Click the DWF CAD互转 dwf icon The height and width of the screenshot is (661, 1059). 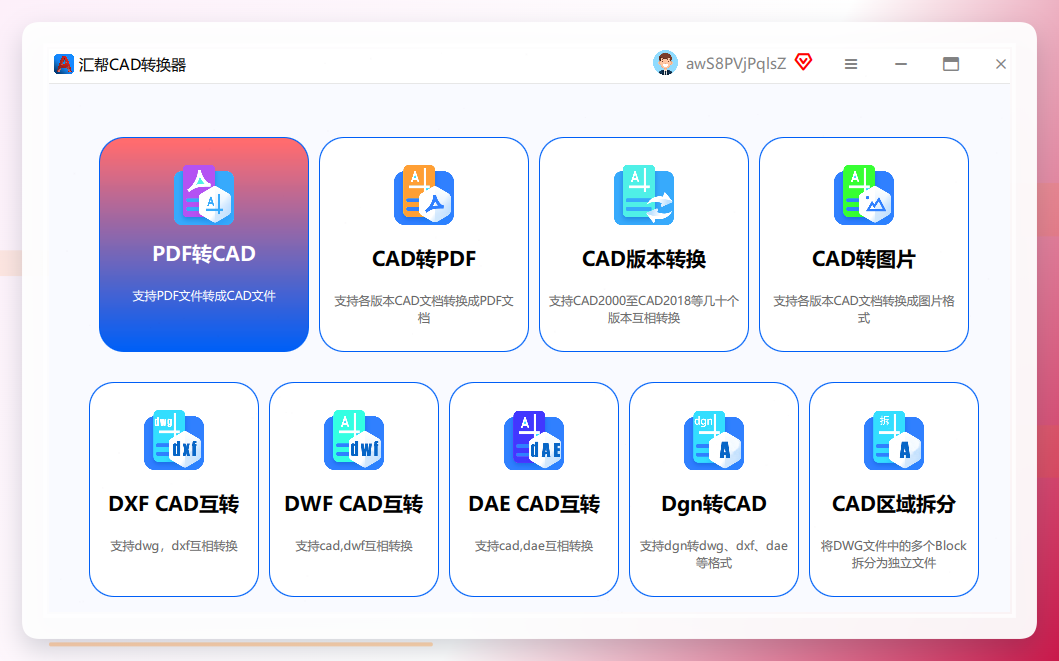[x=354, y=440]
